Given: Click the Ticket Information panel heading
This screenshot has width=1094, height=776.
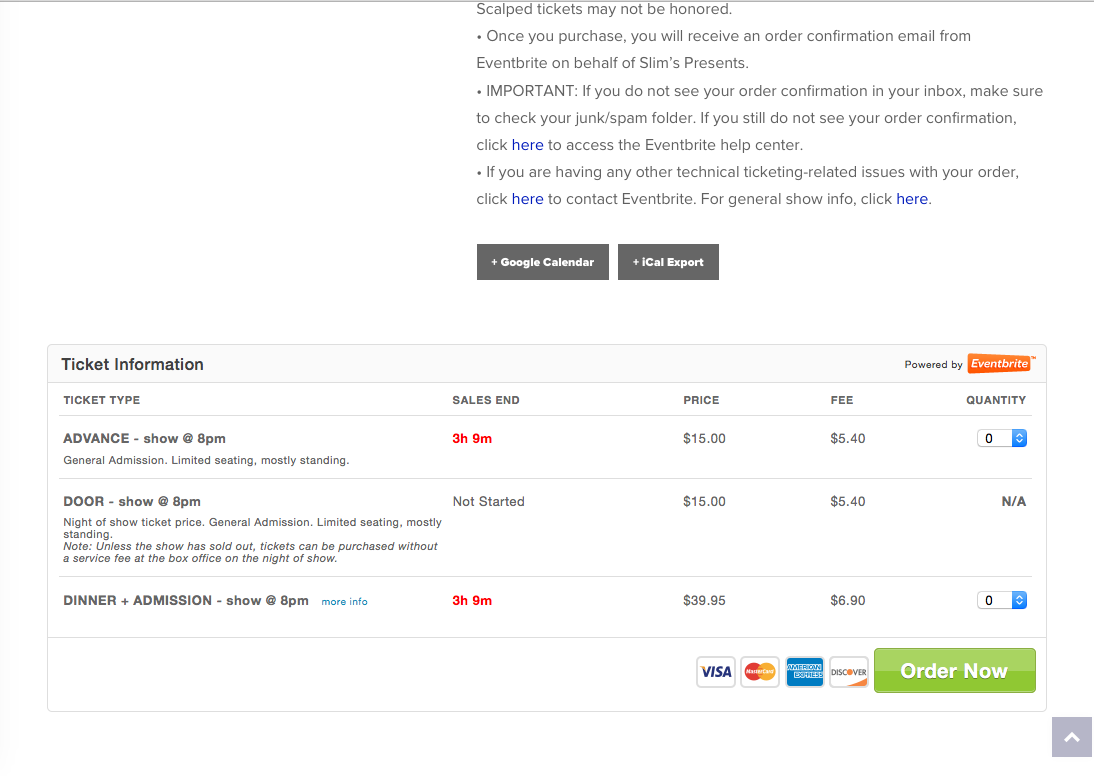Looking at the screenshot, I should click(132, 364).
